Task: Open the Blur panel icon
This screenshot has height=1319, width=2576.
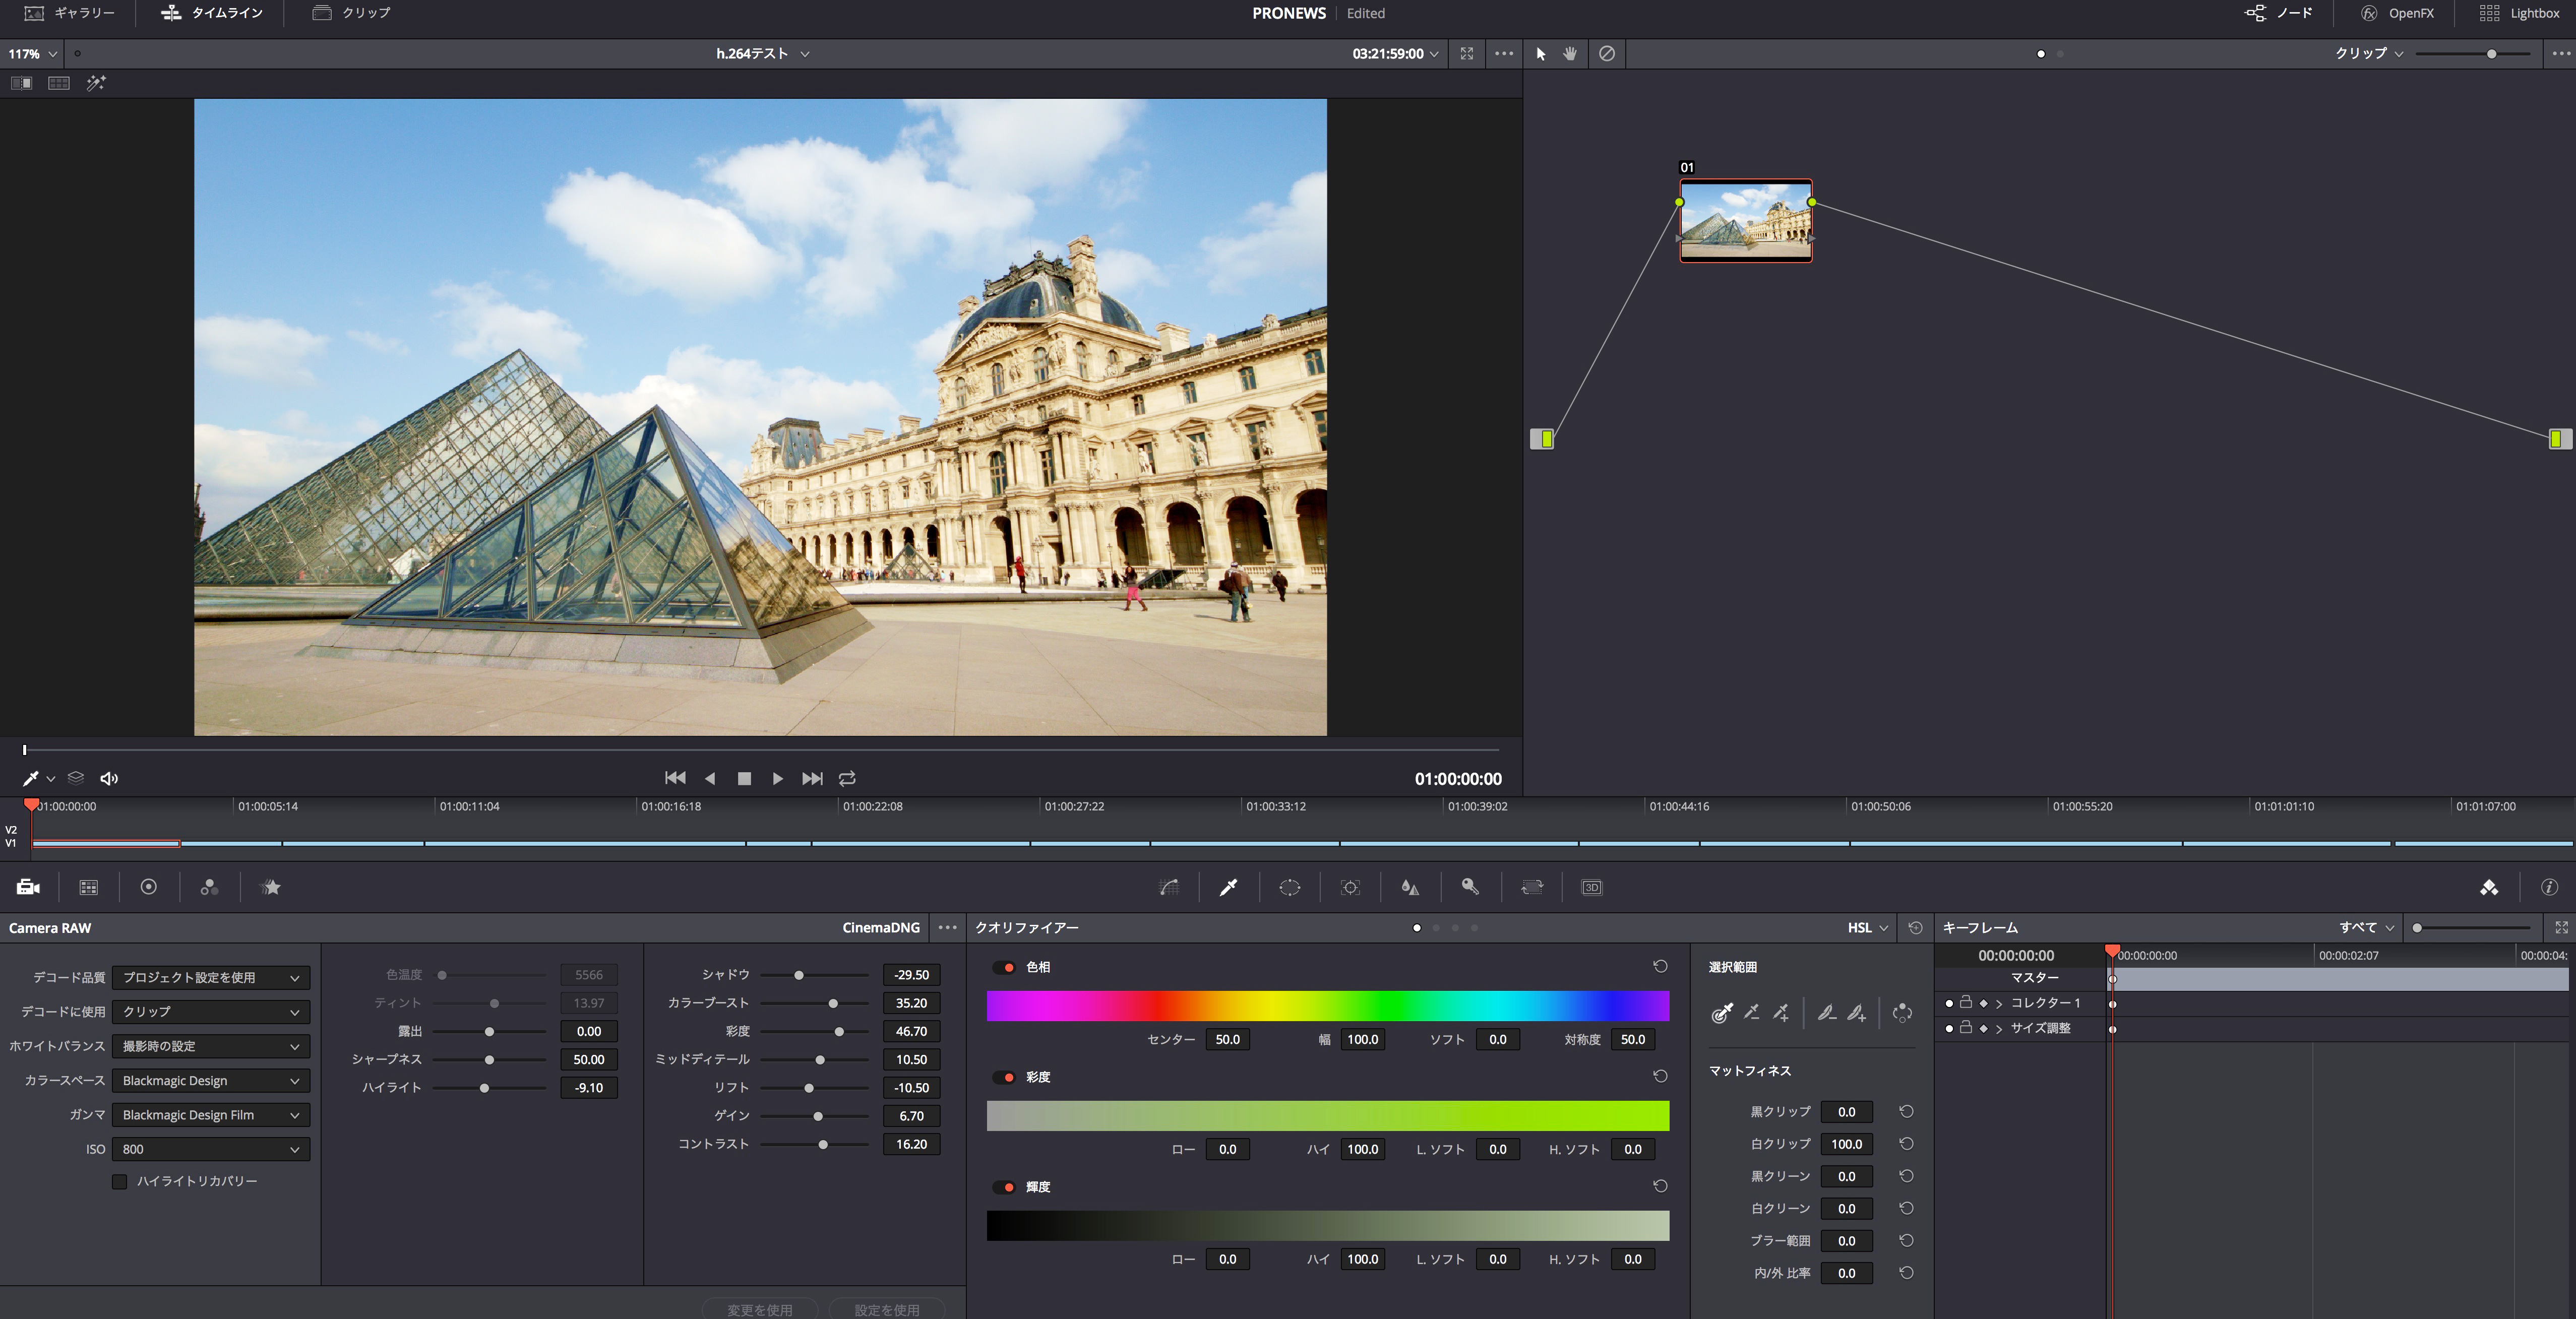Action: coord(1410,887)
